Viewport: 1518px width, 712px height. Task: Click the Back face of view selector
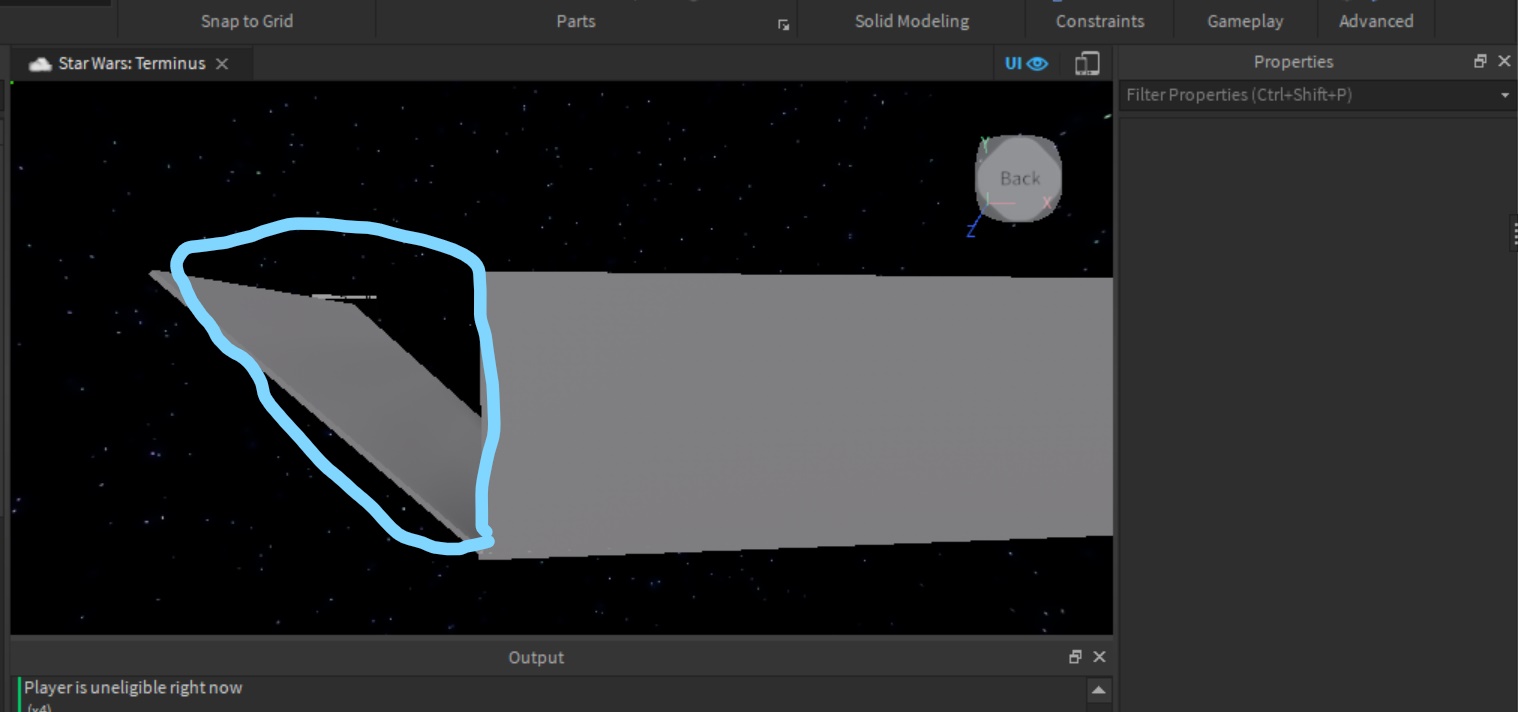coord(1019,178)
